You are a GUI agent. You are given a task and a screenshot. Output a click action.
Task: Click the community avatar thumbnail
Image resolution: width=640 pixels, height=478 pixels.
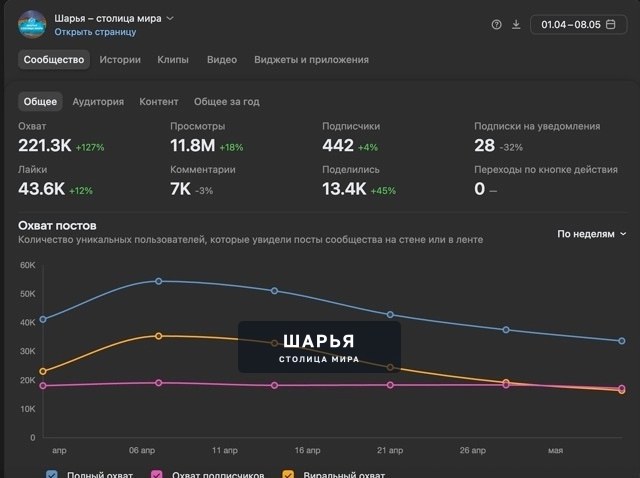click(32, 24)
